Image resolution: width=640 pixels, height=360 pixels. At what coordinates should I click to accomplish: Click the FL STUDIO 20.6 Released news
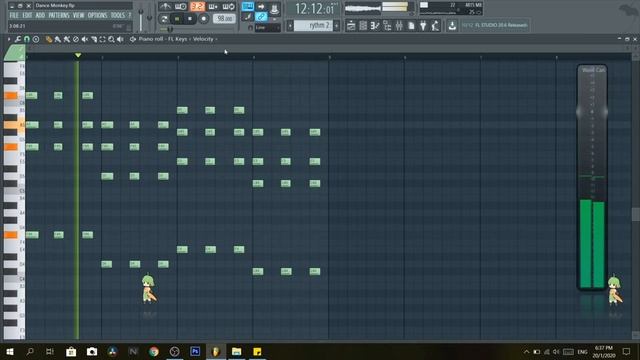[494, 25]
